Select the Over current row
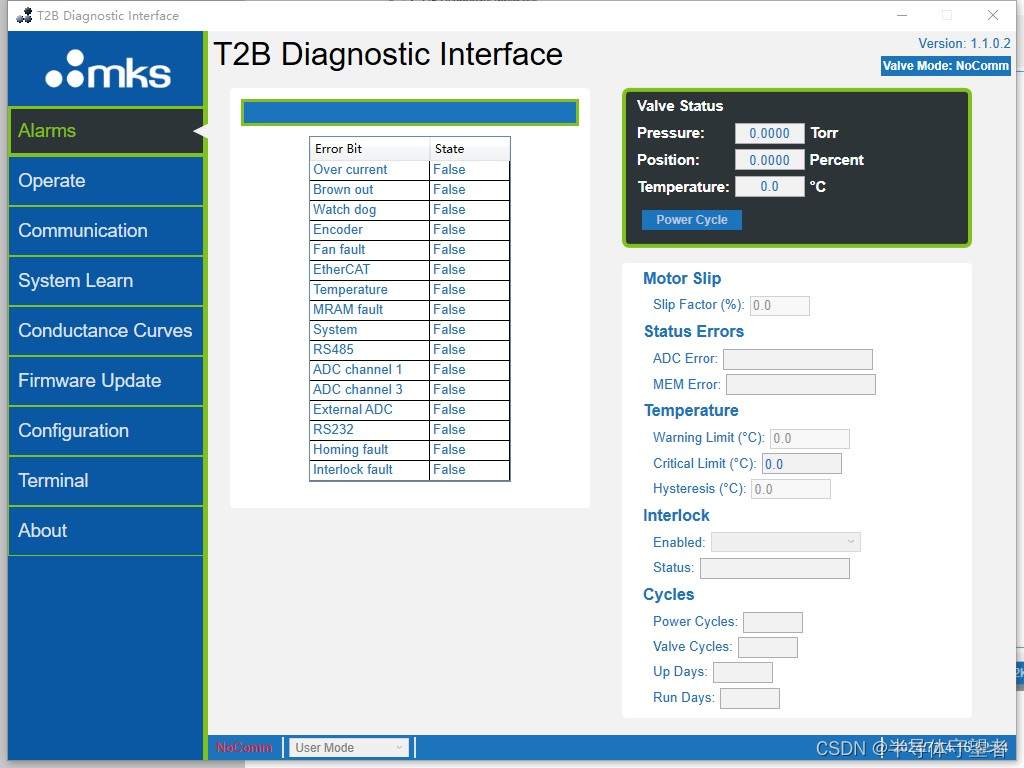 409,170
